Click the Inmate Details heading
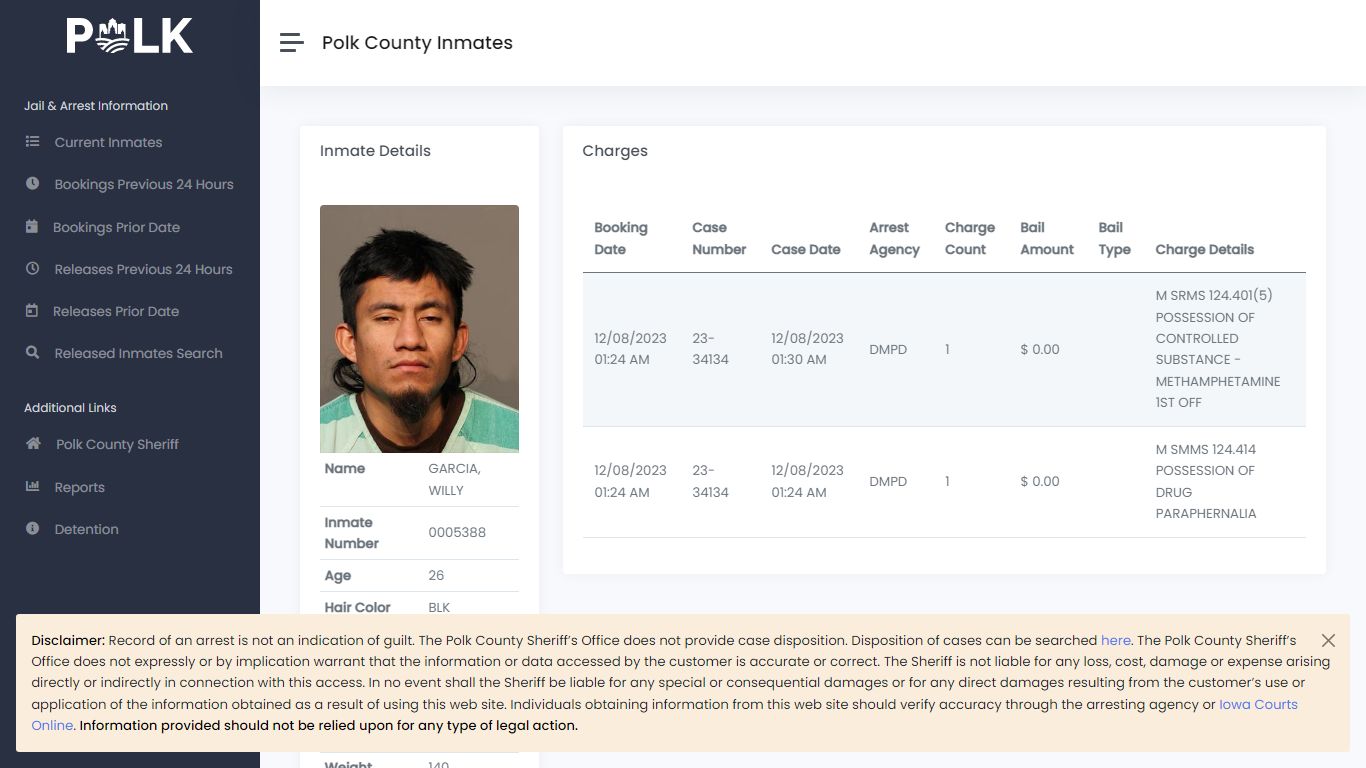This screenshot has height=768, width=1366. tap(375, 151)
